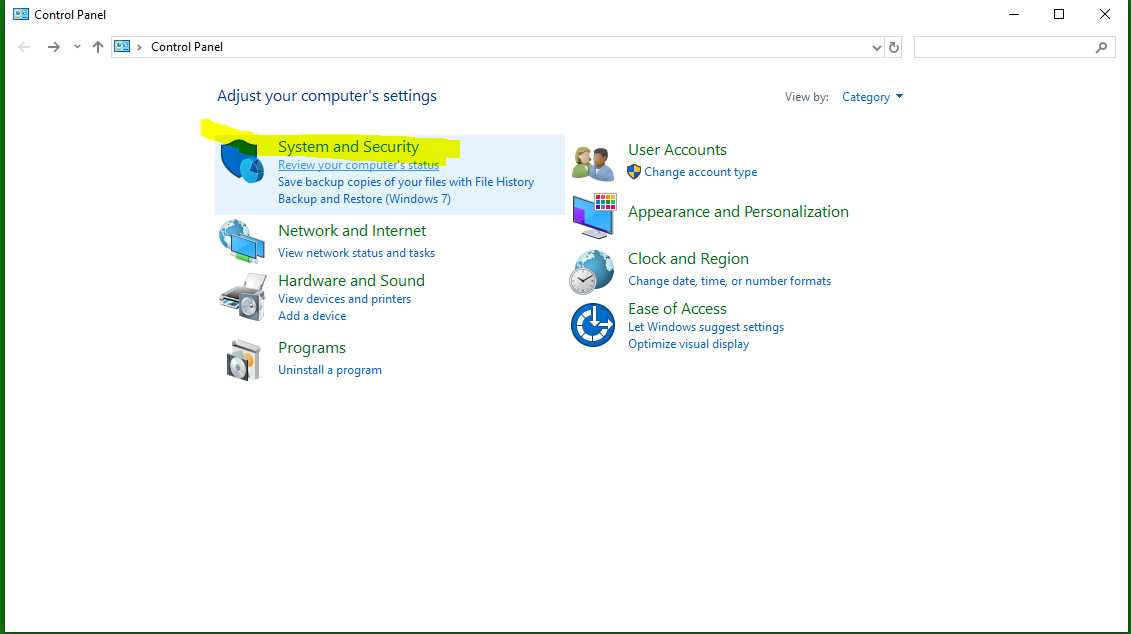Open the recent locations dropdown arrow
Image resolution: width=1131 pixels, height=634 pixels.
click(x=77, y=47)
